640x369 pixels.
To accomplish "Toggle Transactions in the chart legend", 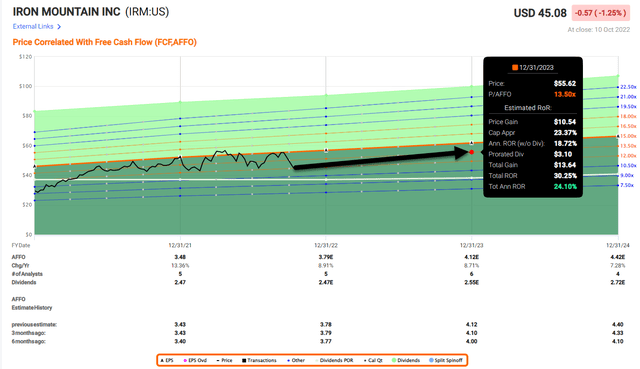I will 259,360.
